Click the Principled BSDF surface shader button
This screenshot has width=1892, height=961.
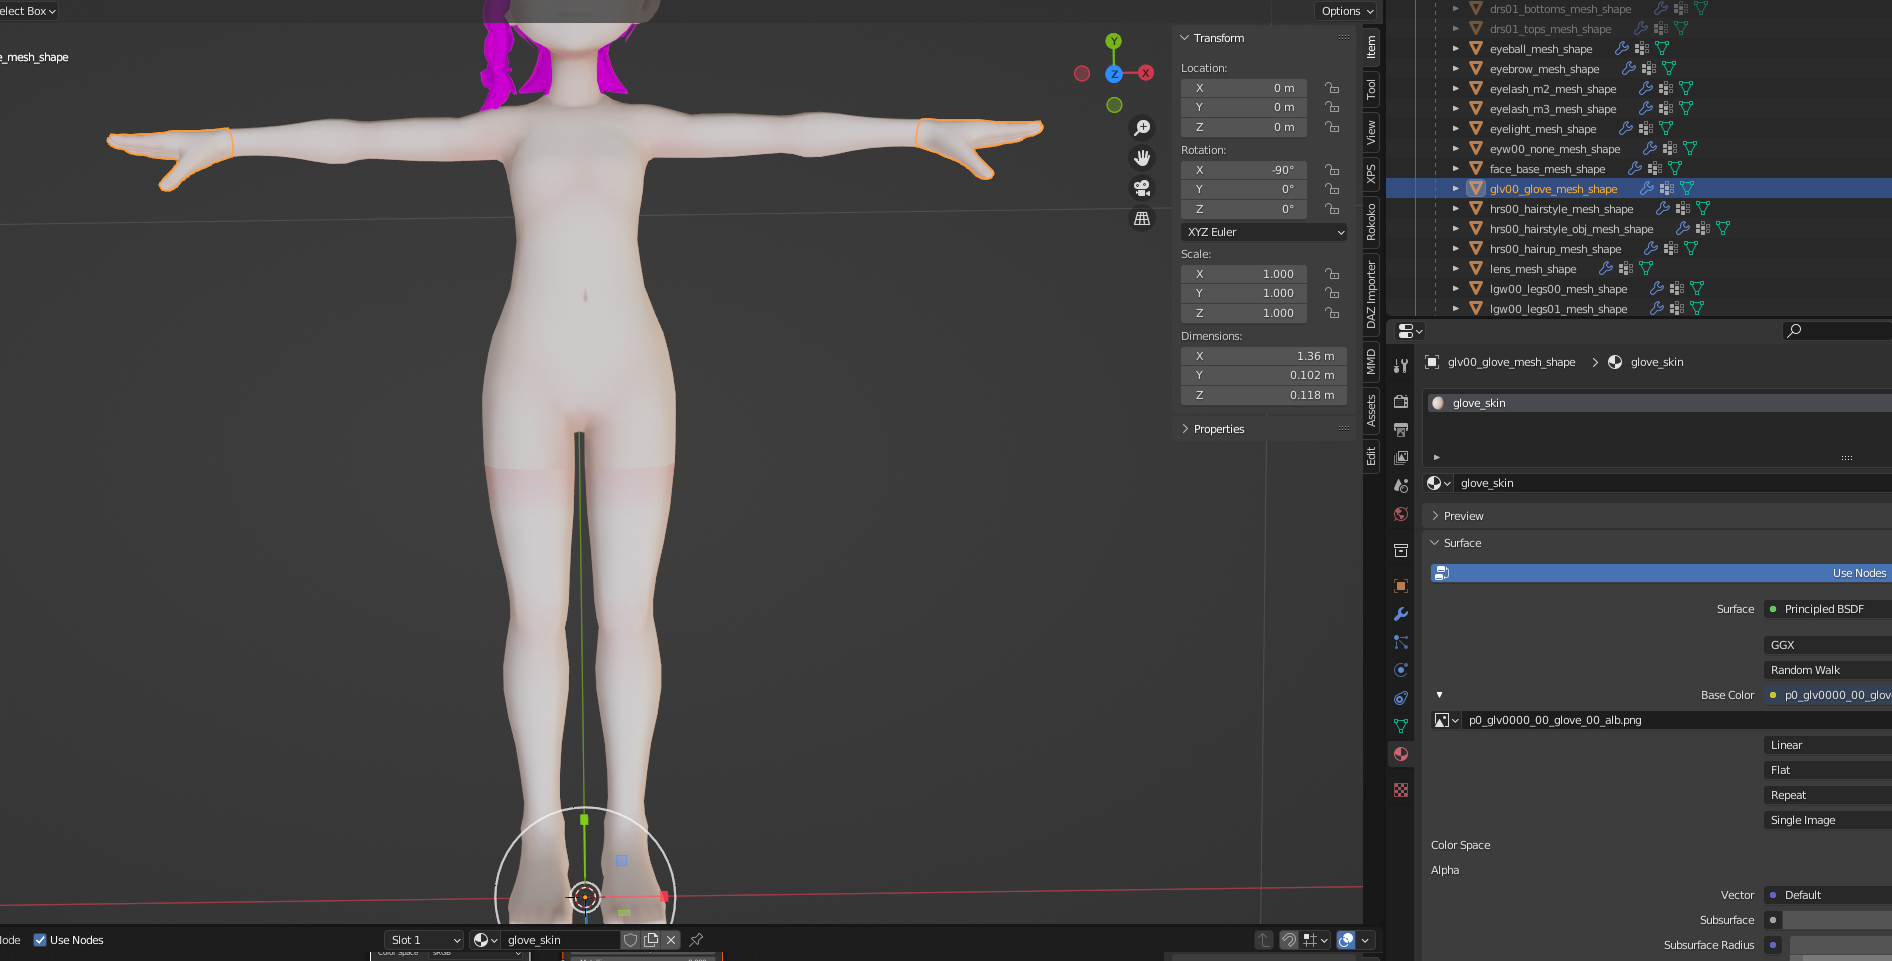pos(1828,609)
